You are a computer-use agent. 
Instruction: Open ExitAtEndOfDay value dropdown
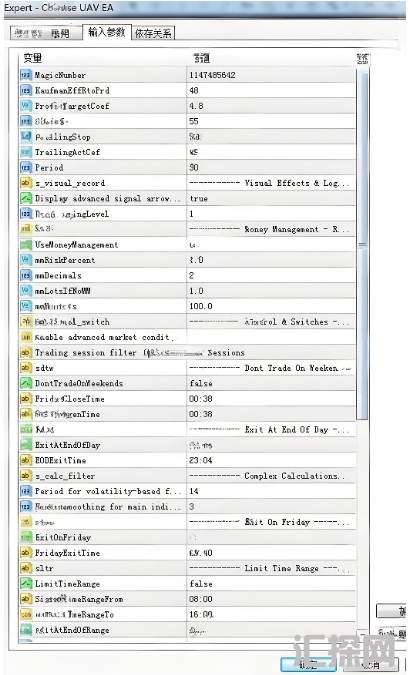(271, 445)
